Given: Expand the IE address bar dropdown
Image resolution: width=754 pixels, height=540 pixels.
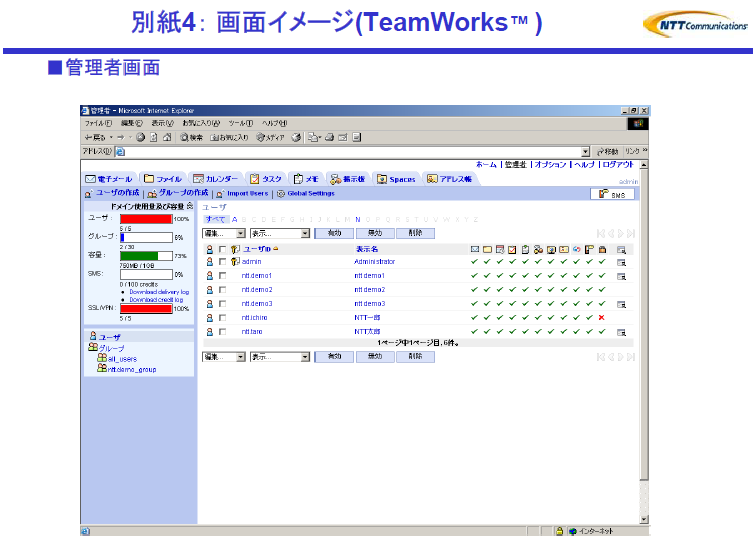Looking at the screenshot, I should 585,151.
